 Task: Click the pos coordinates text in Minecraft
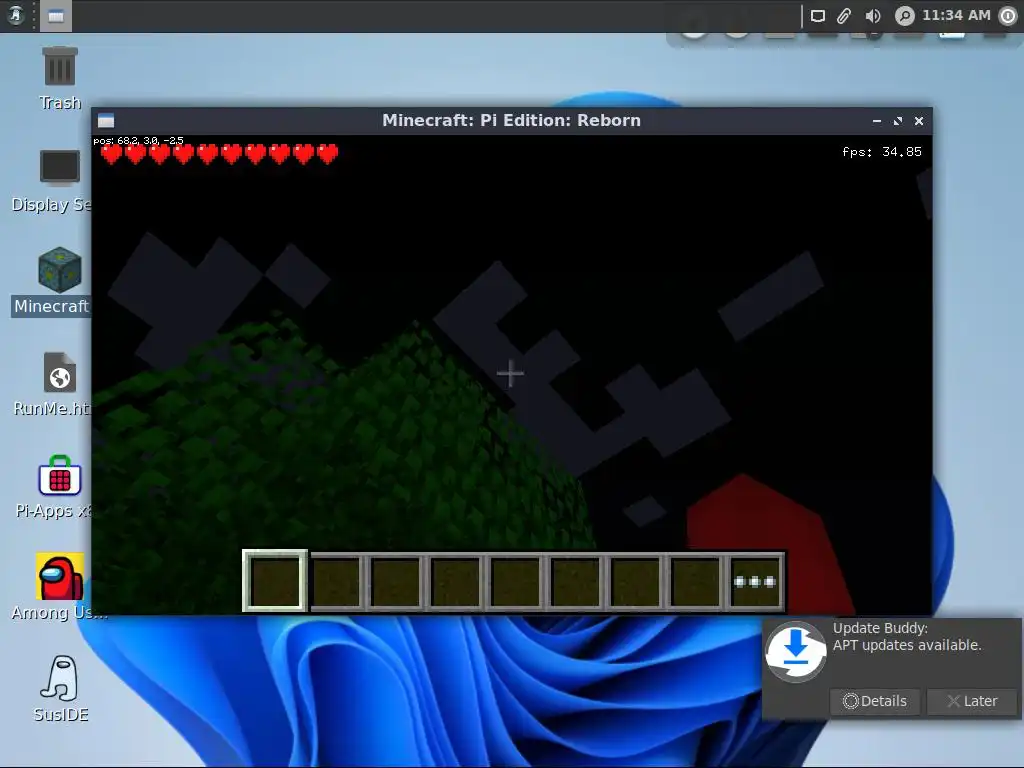click(138, 140)
